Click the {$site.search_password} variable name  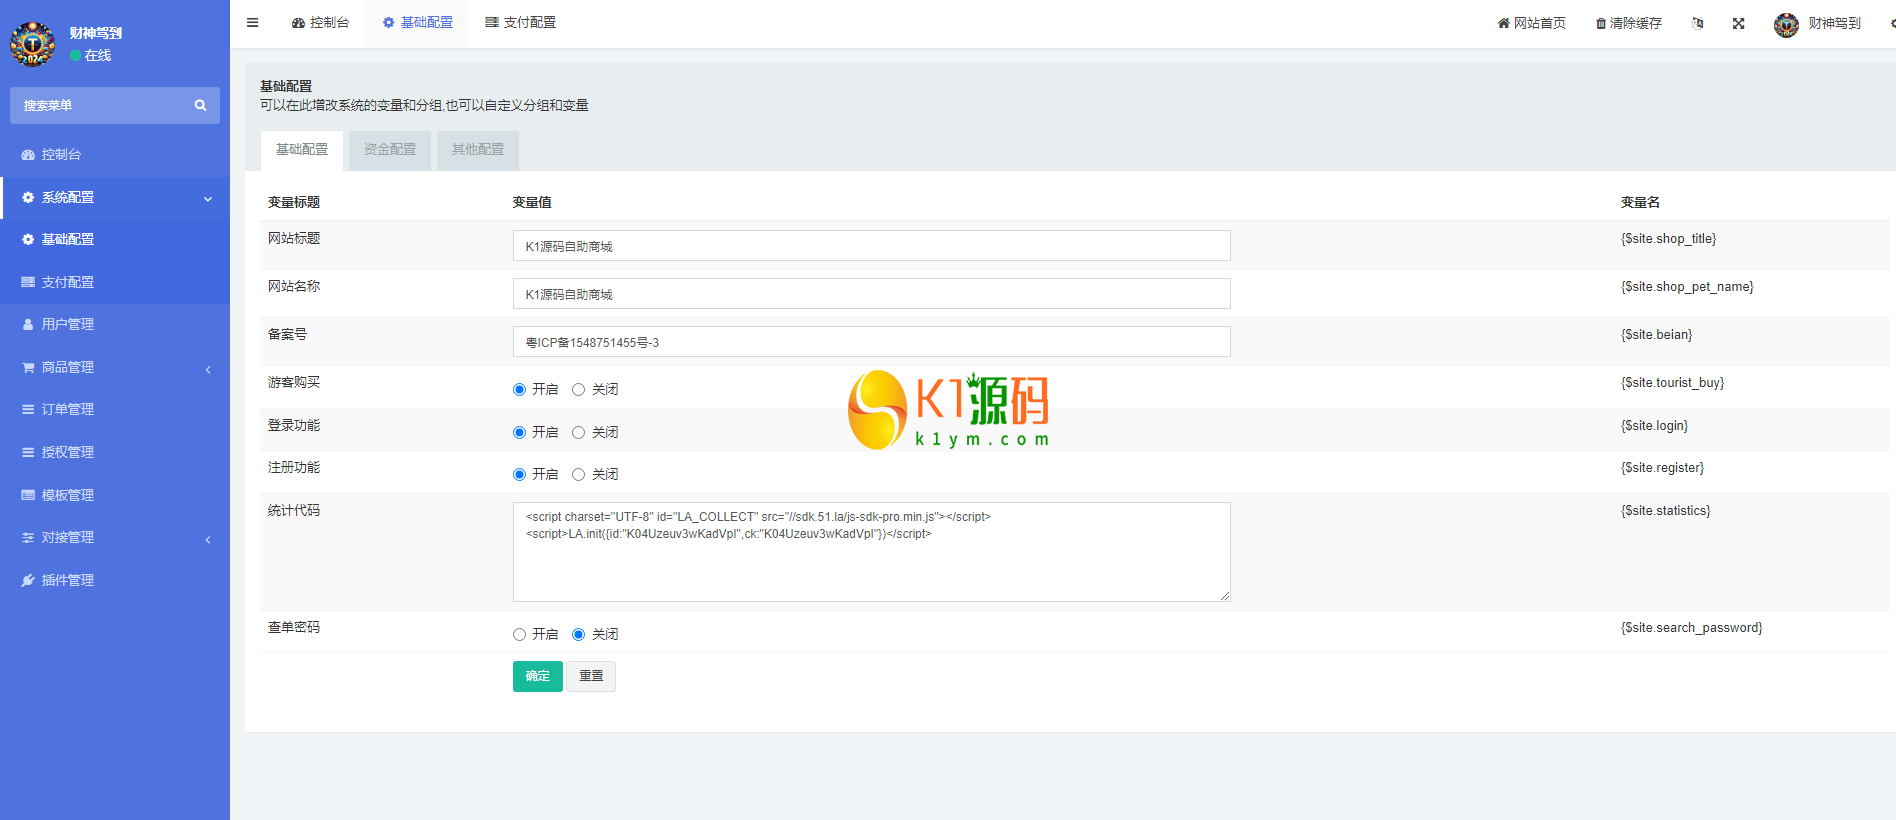point(1691,628)
